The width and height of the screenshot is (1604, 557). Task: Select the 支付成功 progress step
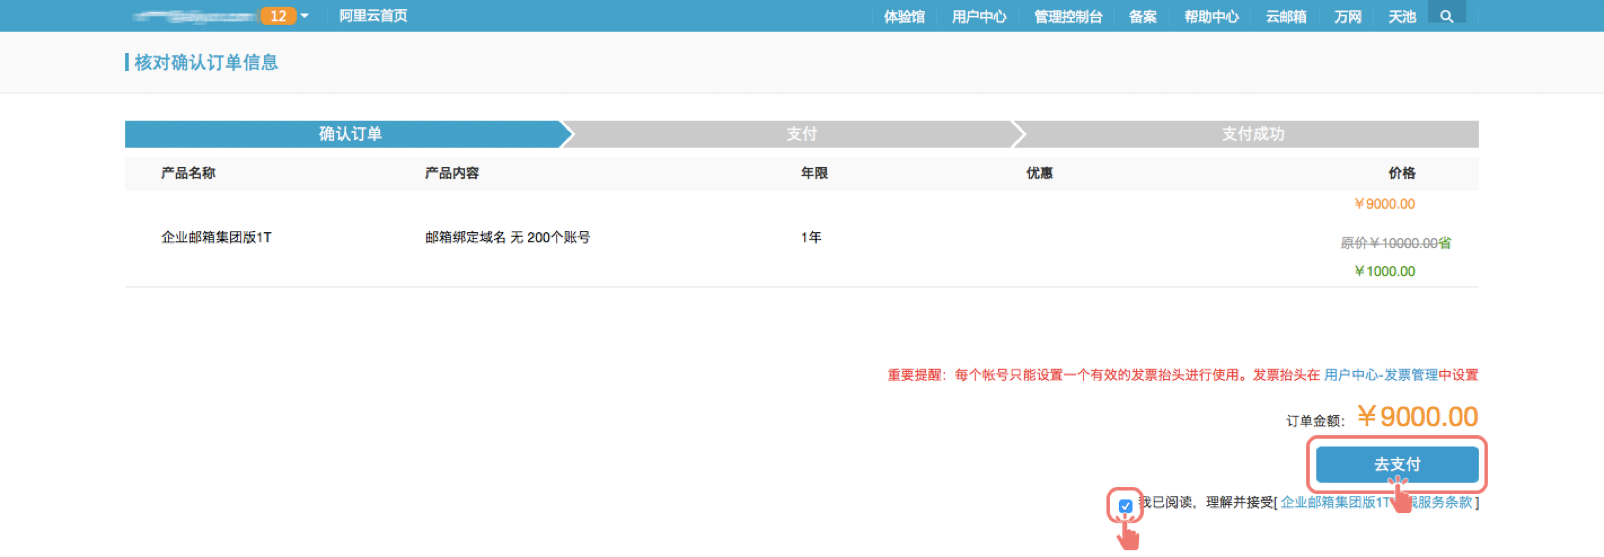pos(1252,134)
